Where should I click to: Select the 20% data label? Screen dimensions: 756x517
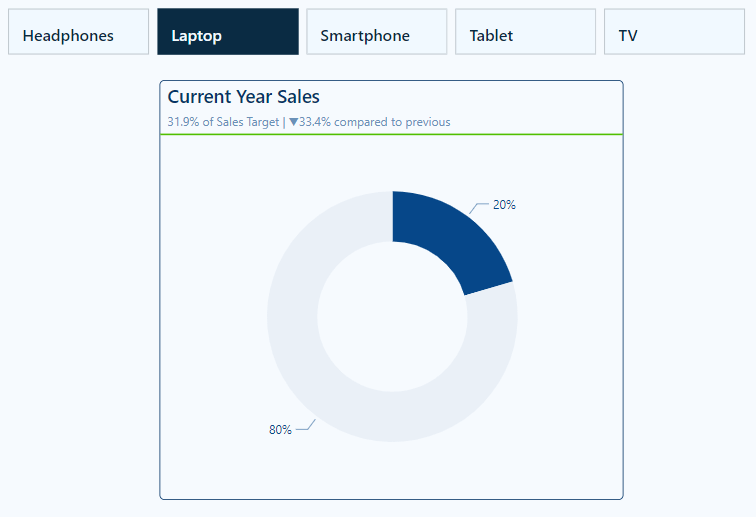pyautogui.click(x=504, y=205)
